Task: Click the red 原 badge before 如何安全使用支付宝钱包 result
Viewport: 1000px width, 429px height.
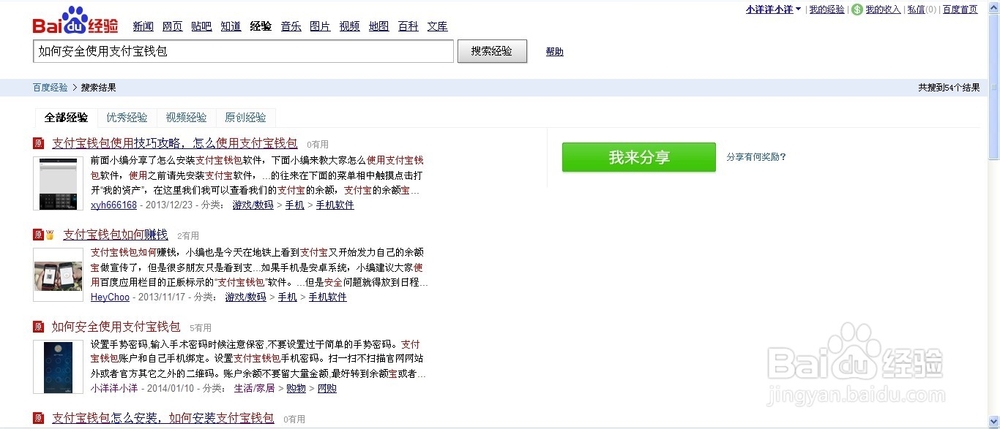Action: [x=38, y=327]
